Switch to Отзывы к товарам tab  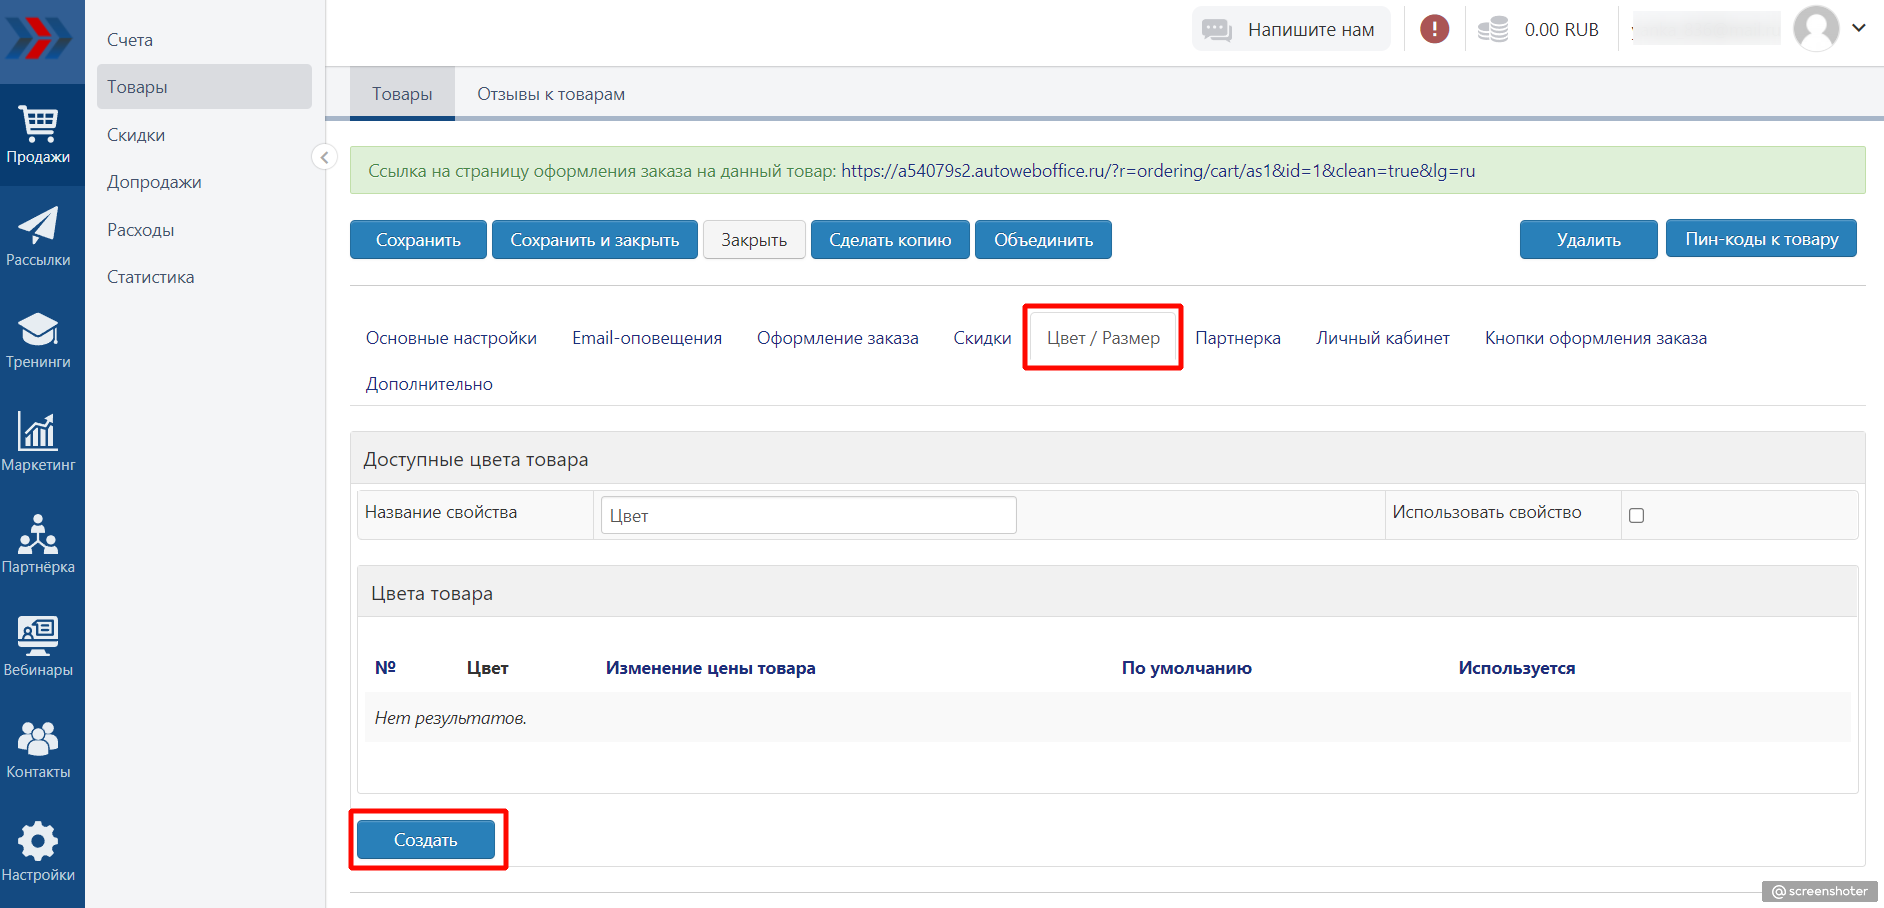550,94
